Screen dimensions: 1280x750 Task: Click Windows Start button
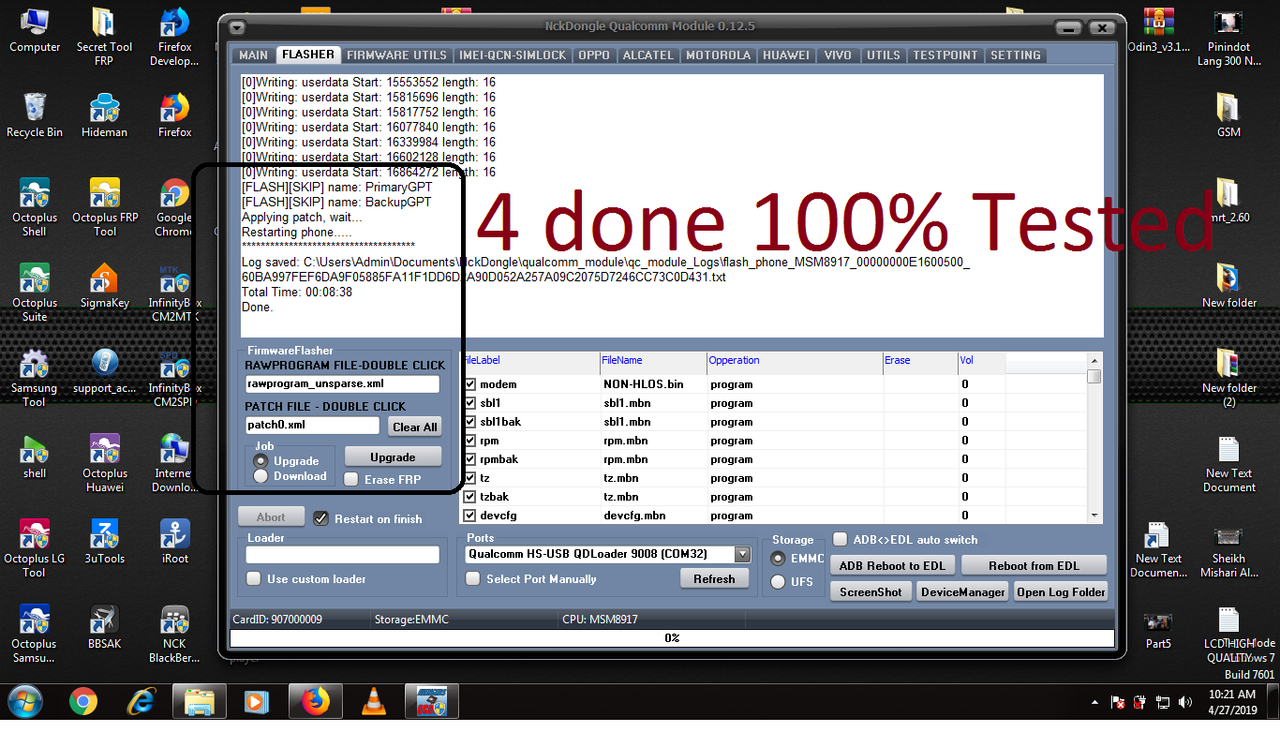[x=24, y=702]
